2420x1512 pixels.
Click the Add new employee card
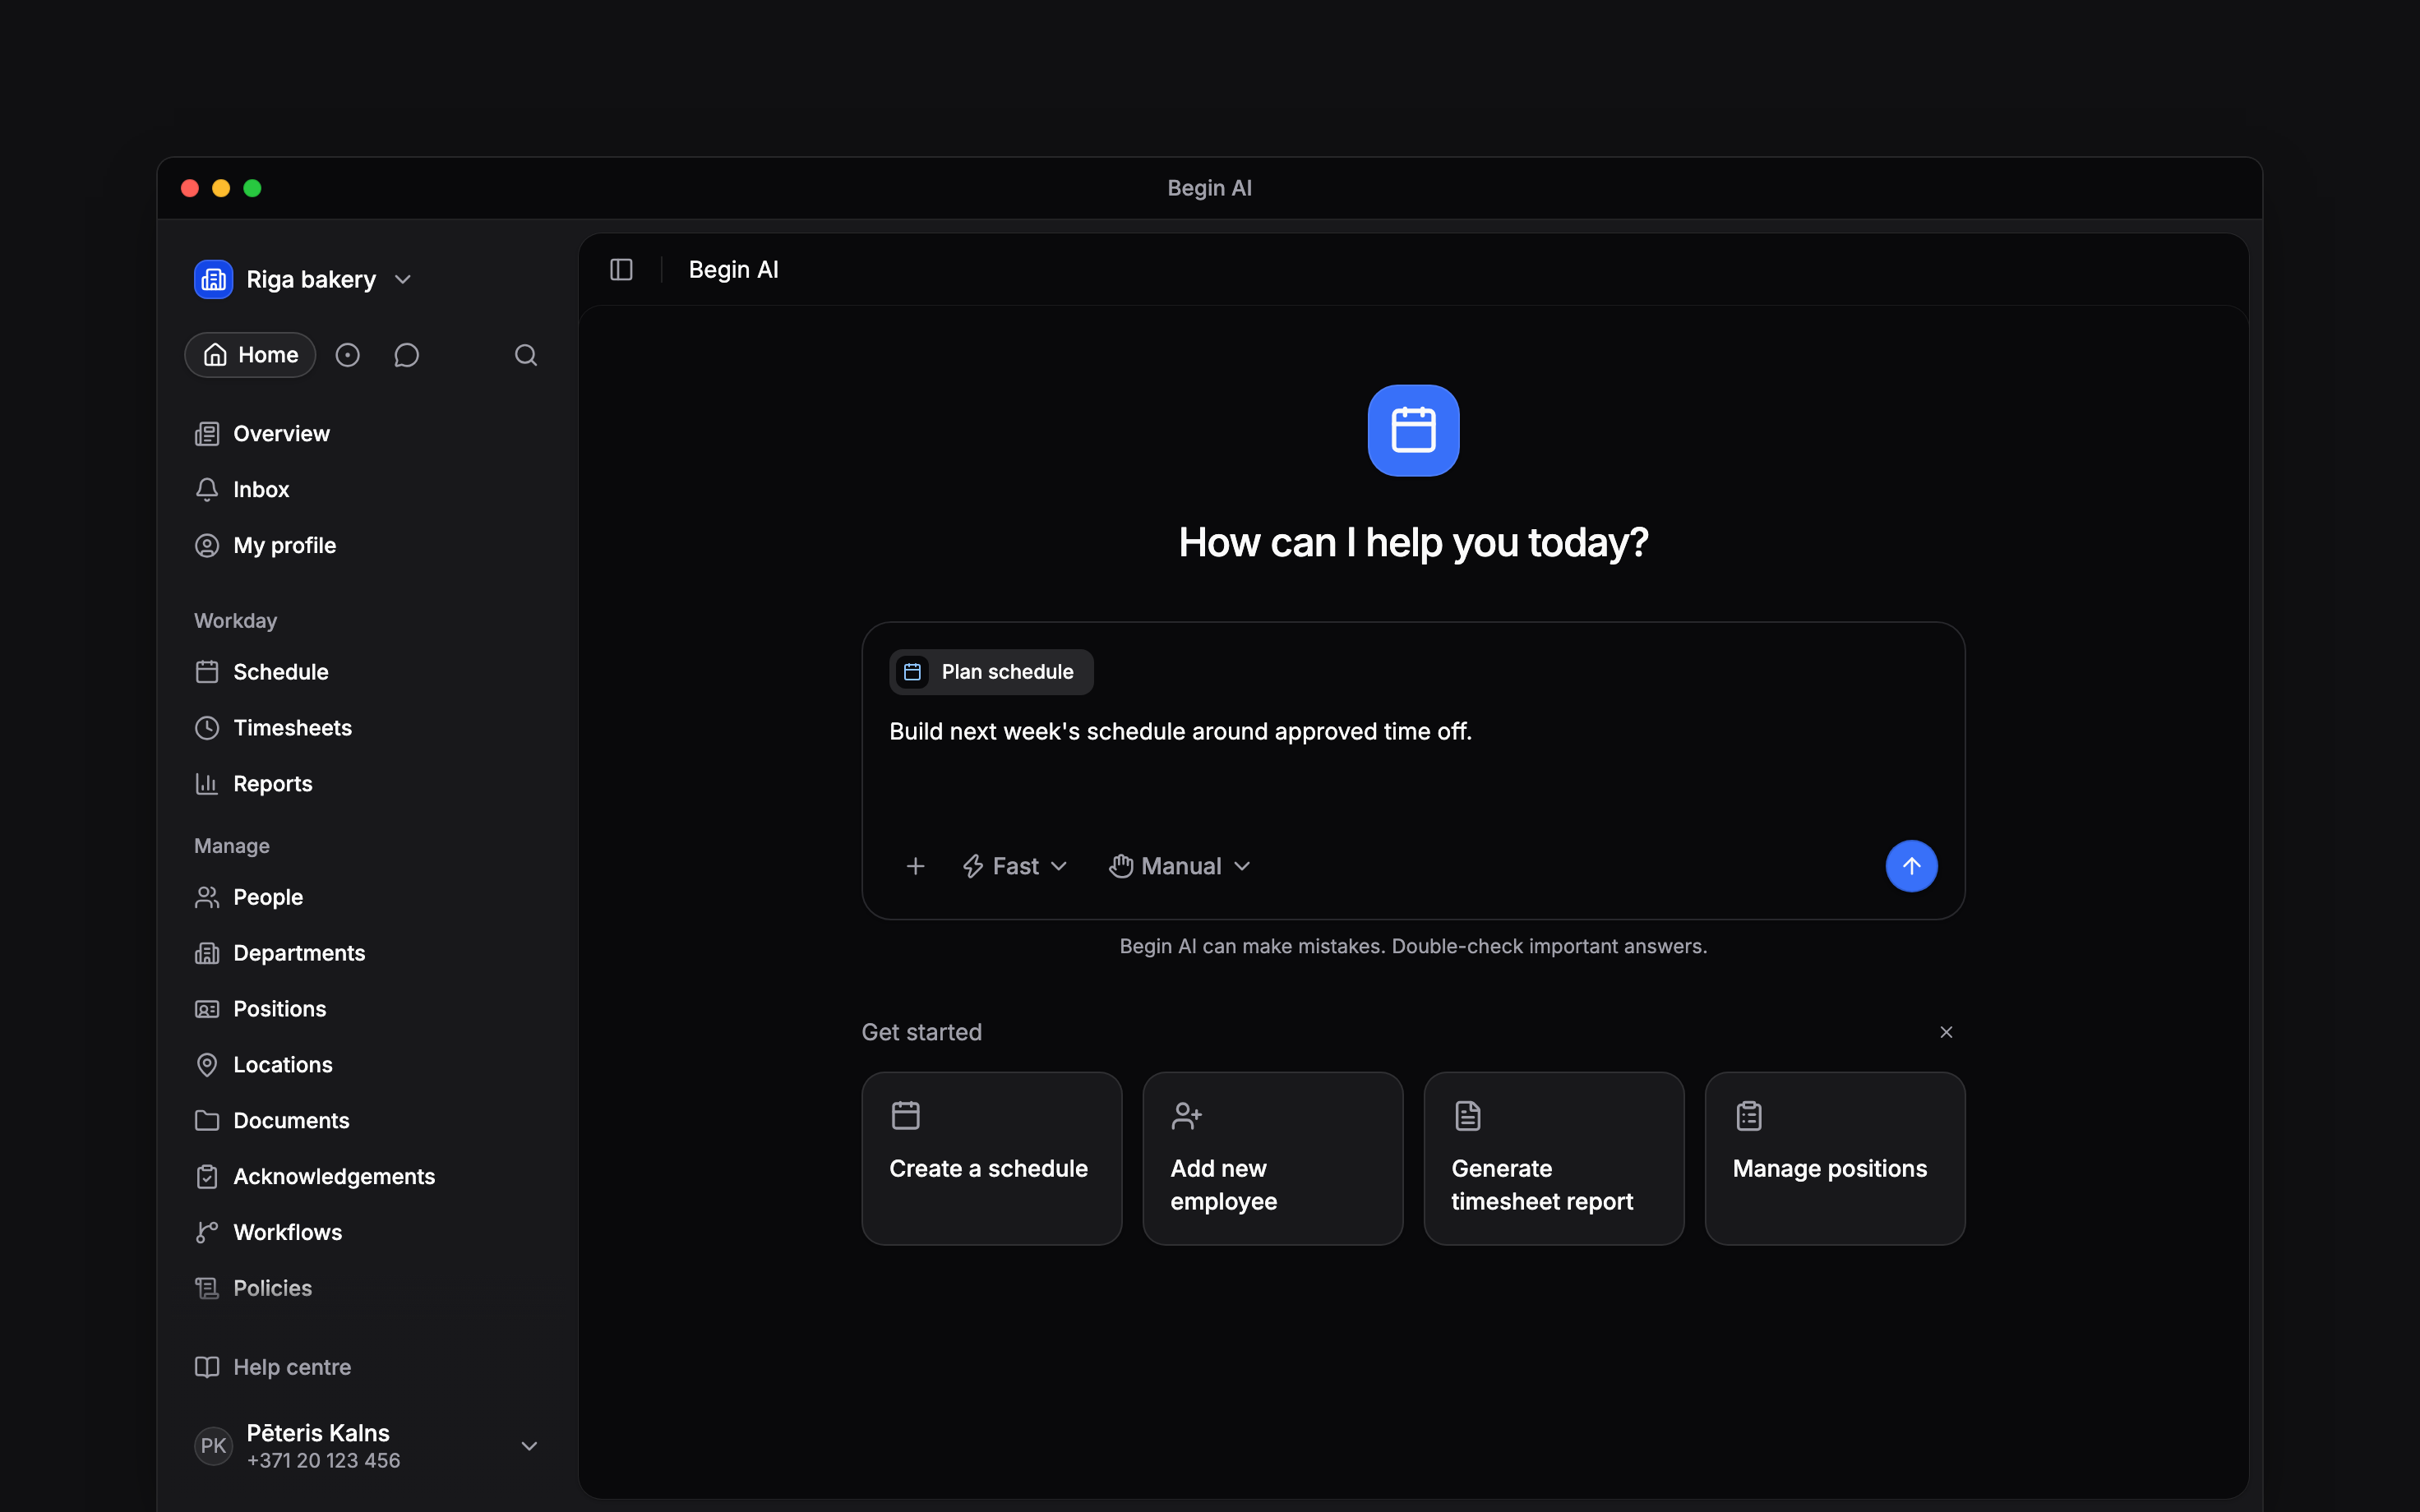[1273, 1159]
